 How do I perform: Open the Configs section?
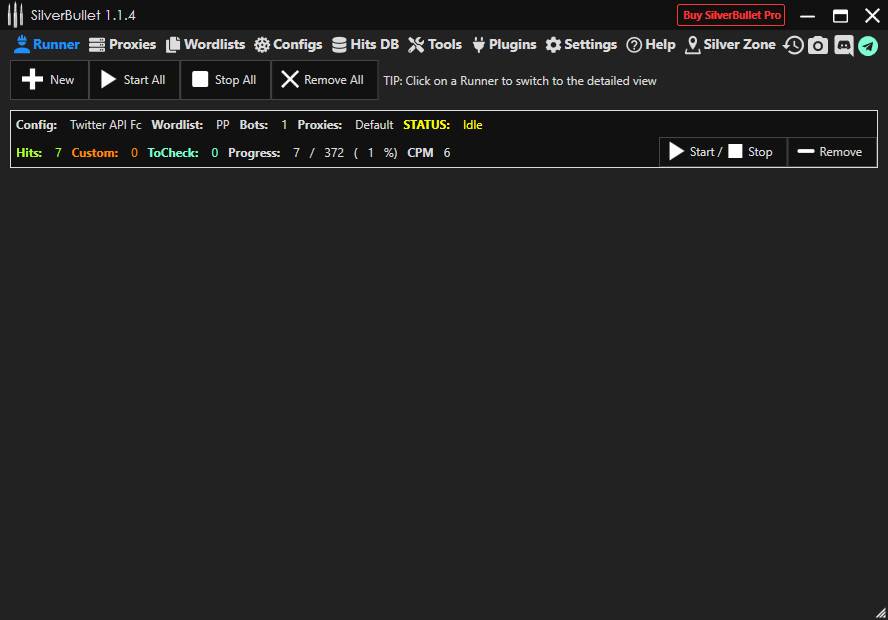pyautogui.click(x=288, y=45)
